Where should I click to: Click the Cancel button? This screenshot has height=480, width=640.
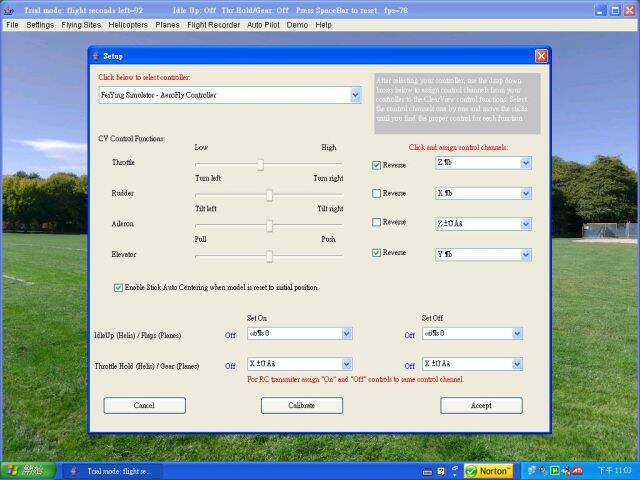[x=144, y=405]
